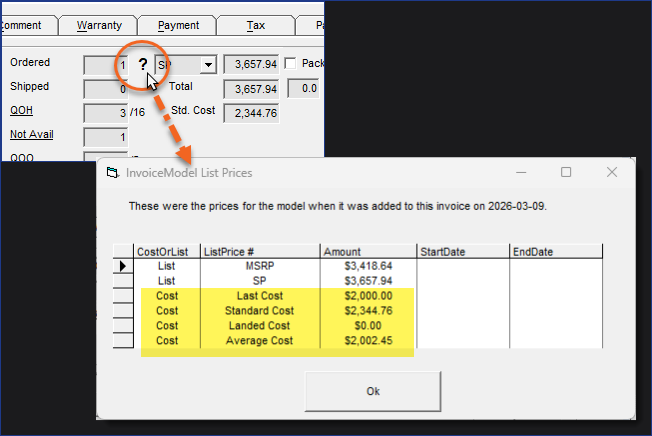The width and height of the screenshot is (652, 436).
Task: Open the Not Avail link
Action: [x=31, y=134]
